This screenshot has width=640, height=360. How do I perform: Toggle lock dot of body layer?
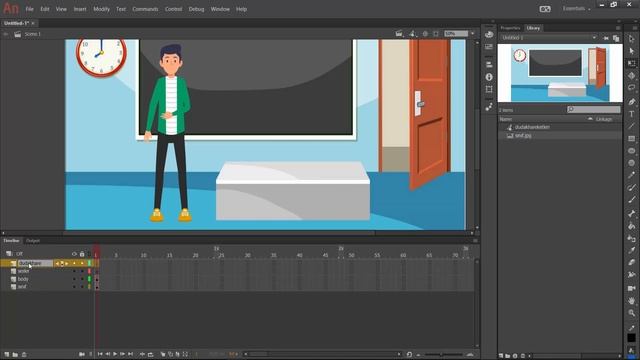(x=82, y=279)
